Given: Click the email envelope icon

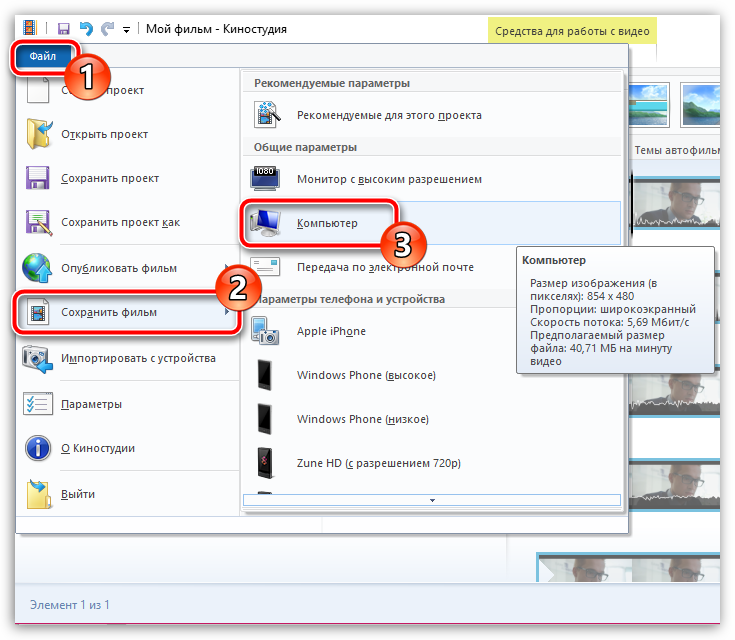Looking at the screenshot, I should (265, 266).
